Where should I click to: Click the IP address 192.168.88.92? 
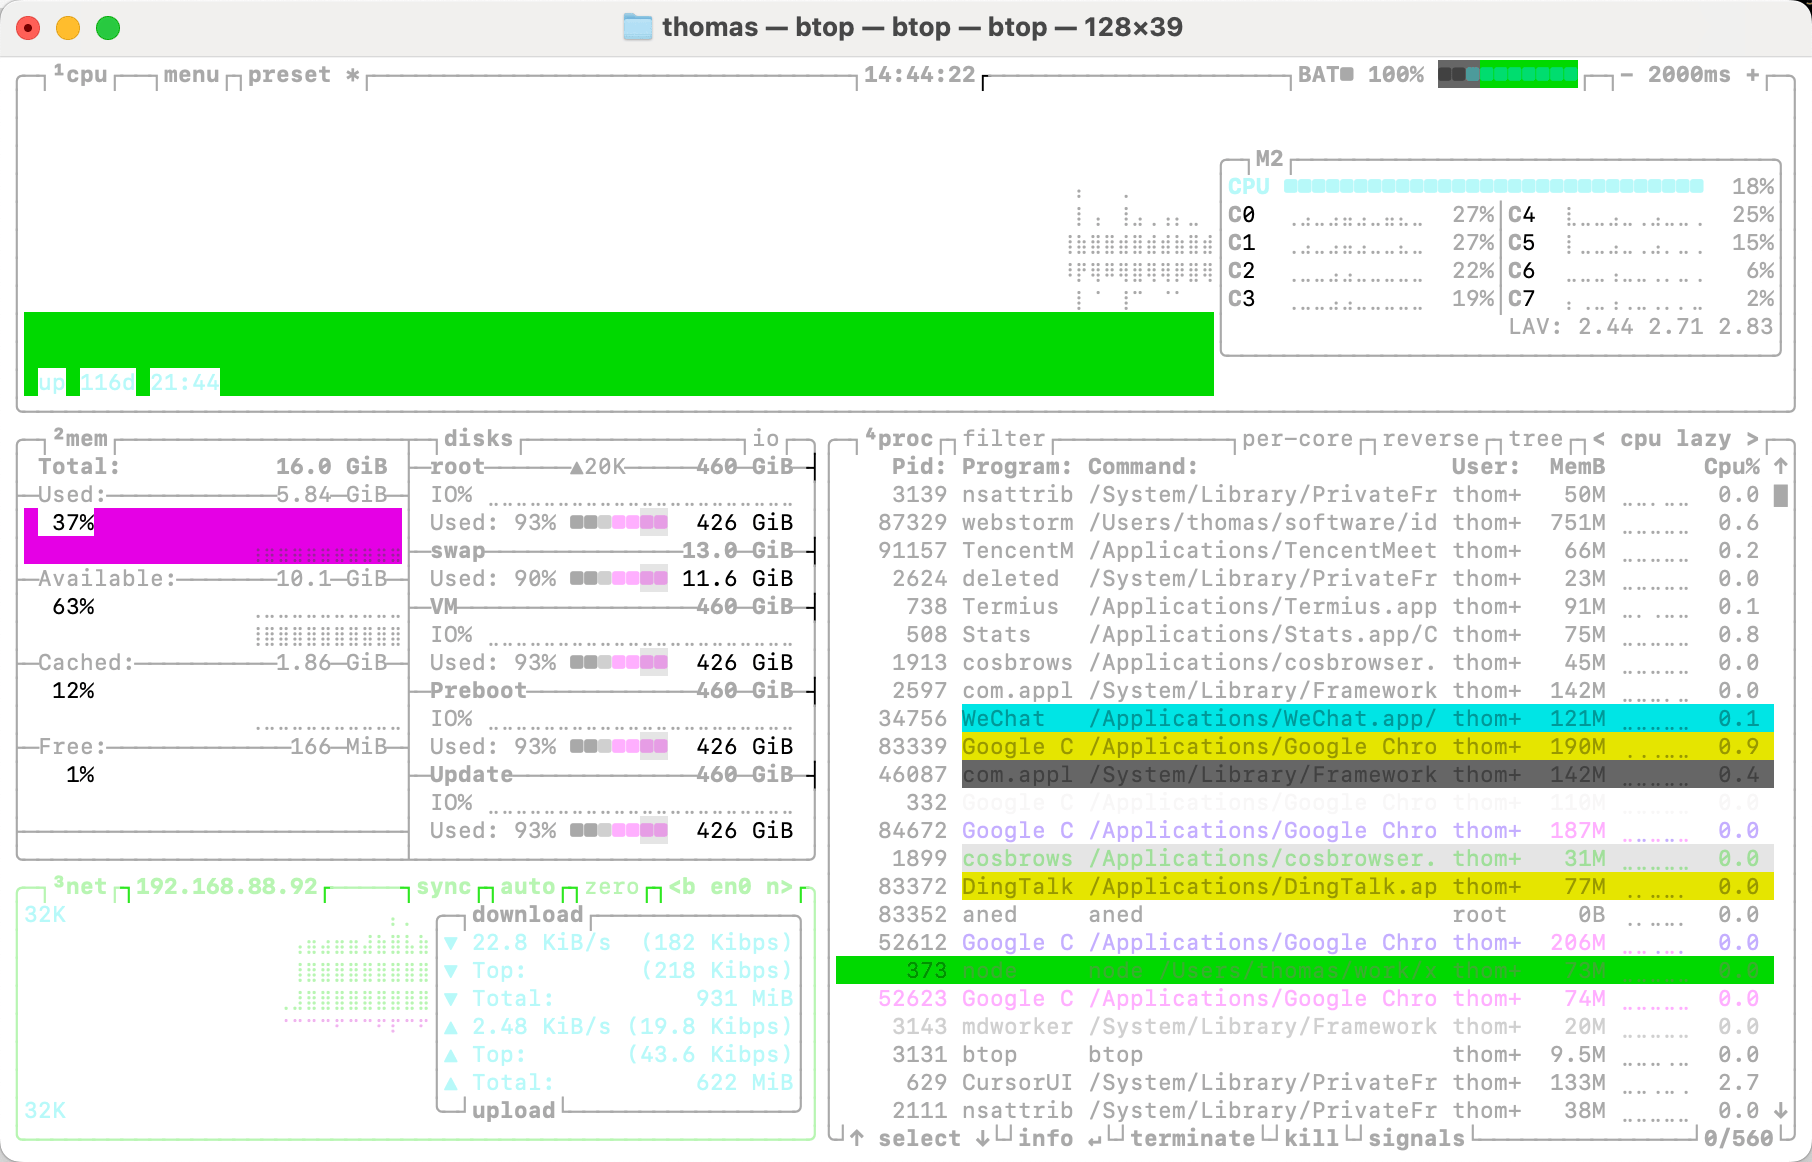coord(226,887)
